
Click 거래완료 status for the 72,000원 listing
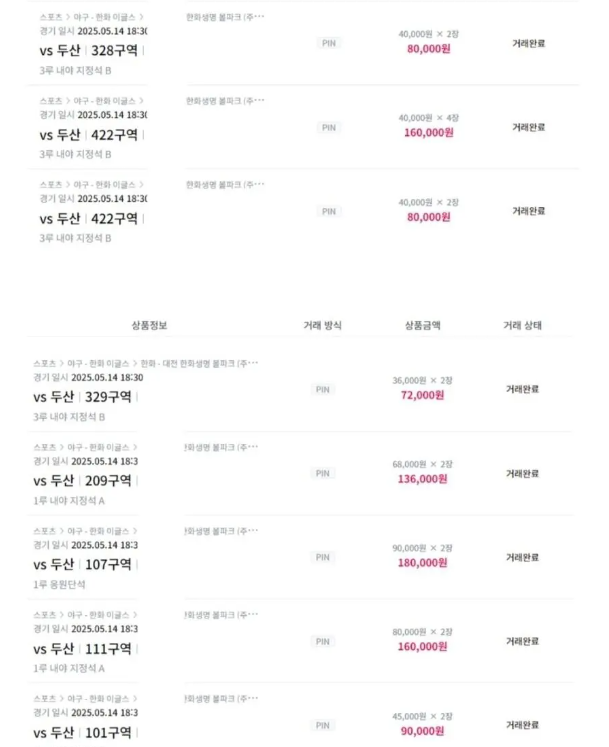[x=522, y=389]
